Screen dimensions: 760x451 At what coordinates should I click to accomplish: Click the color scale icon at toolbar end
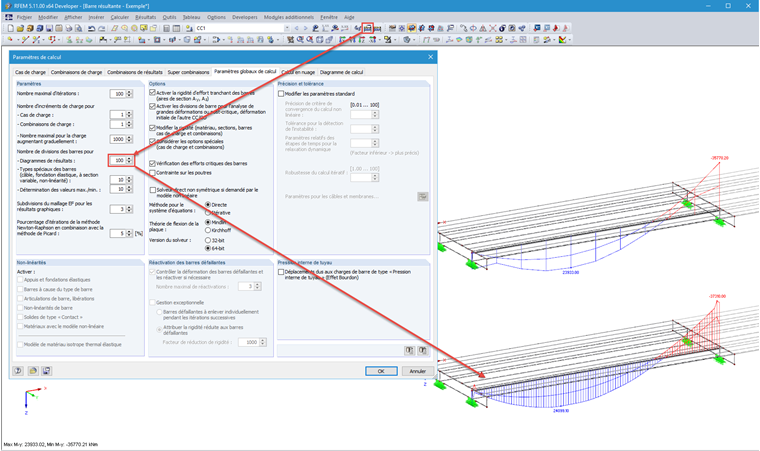[x=562, y=40]
